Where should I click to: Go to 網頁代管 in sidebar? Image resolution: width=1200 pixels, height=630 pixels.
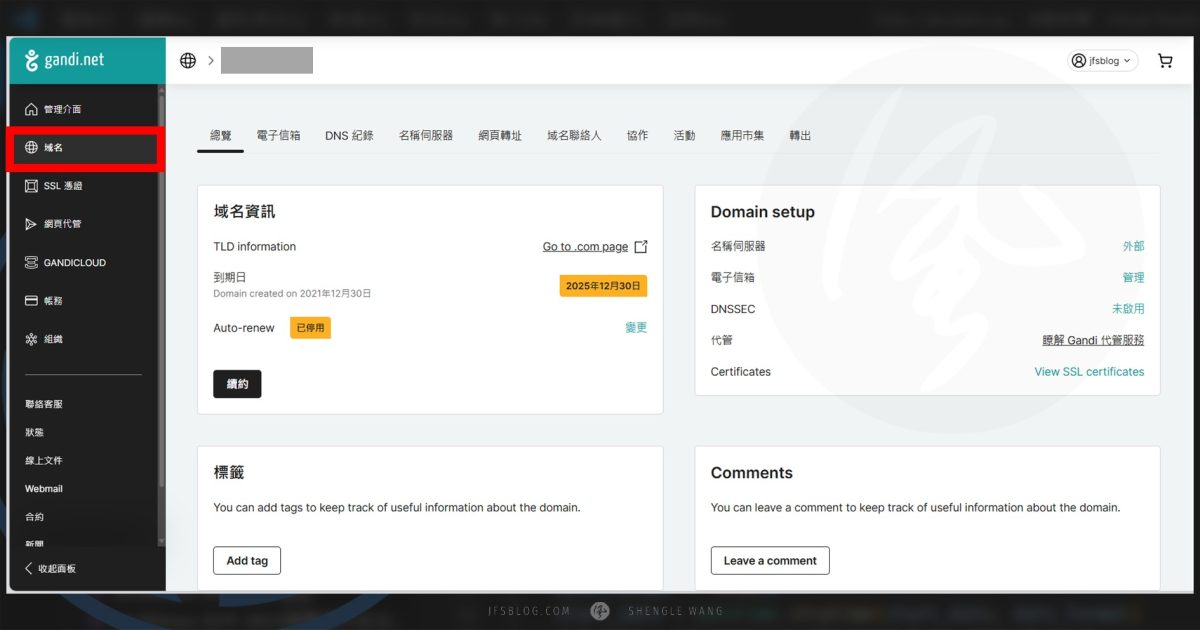(x=62, y=224)
